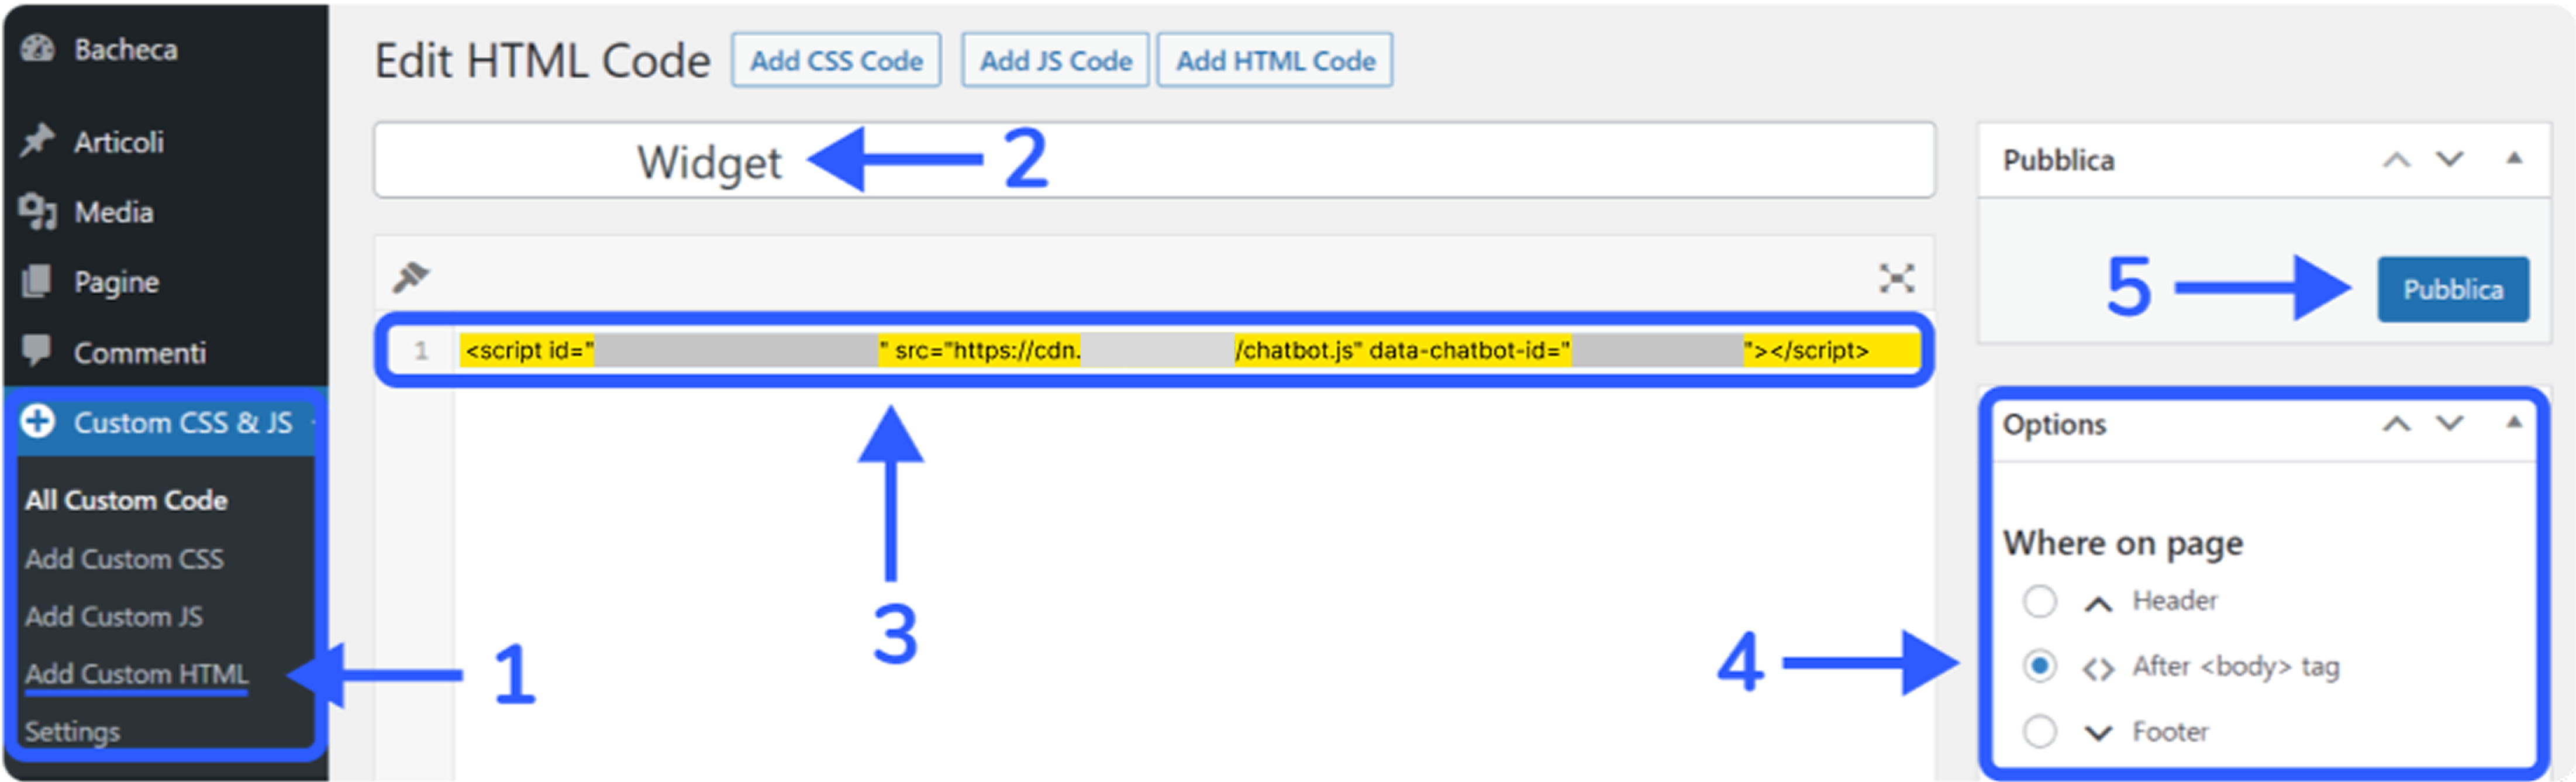Open Bacheca menu item

[126, 49]
